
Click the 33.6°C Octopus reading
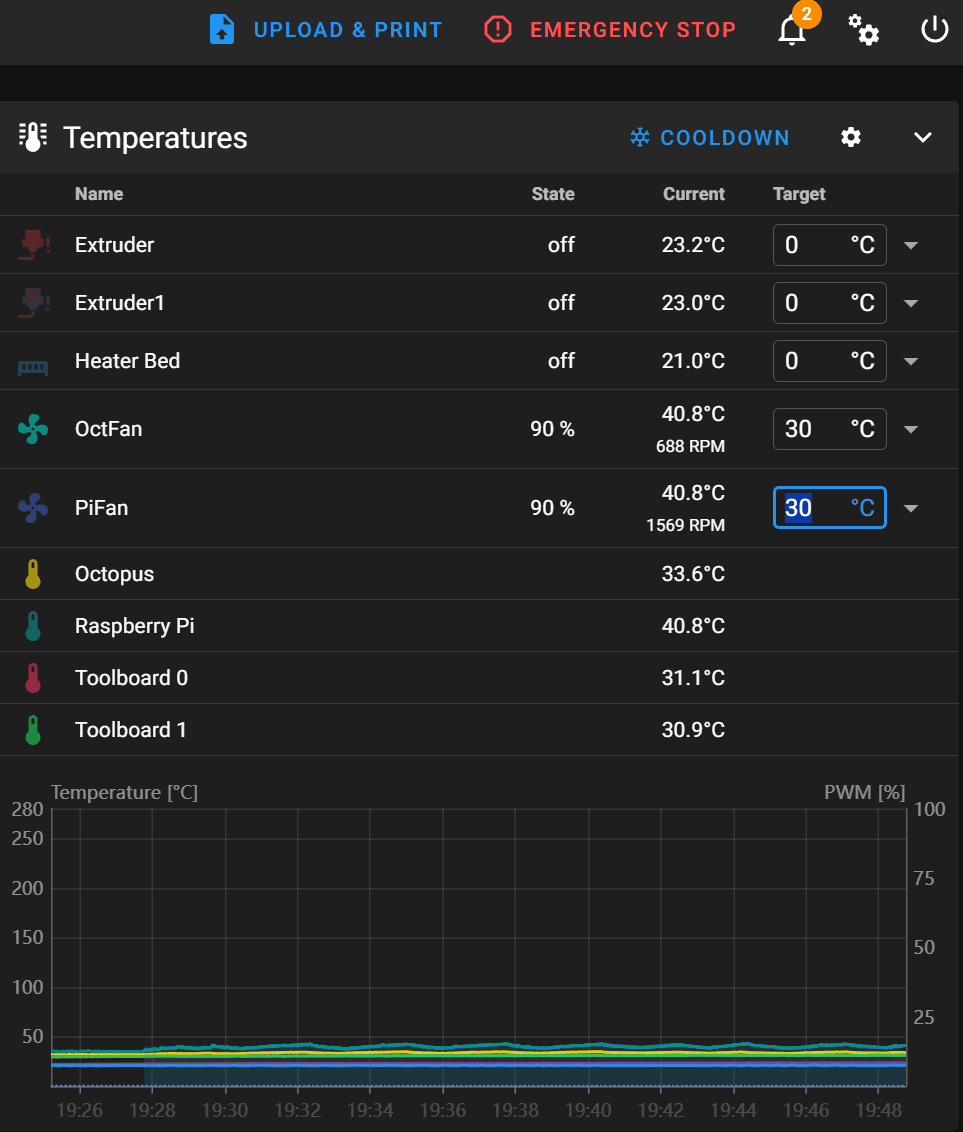(x=693, y=574)
